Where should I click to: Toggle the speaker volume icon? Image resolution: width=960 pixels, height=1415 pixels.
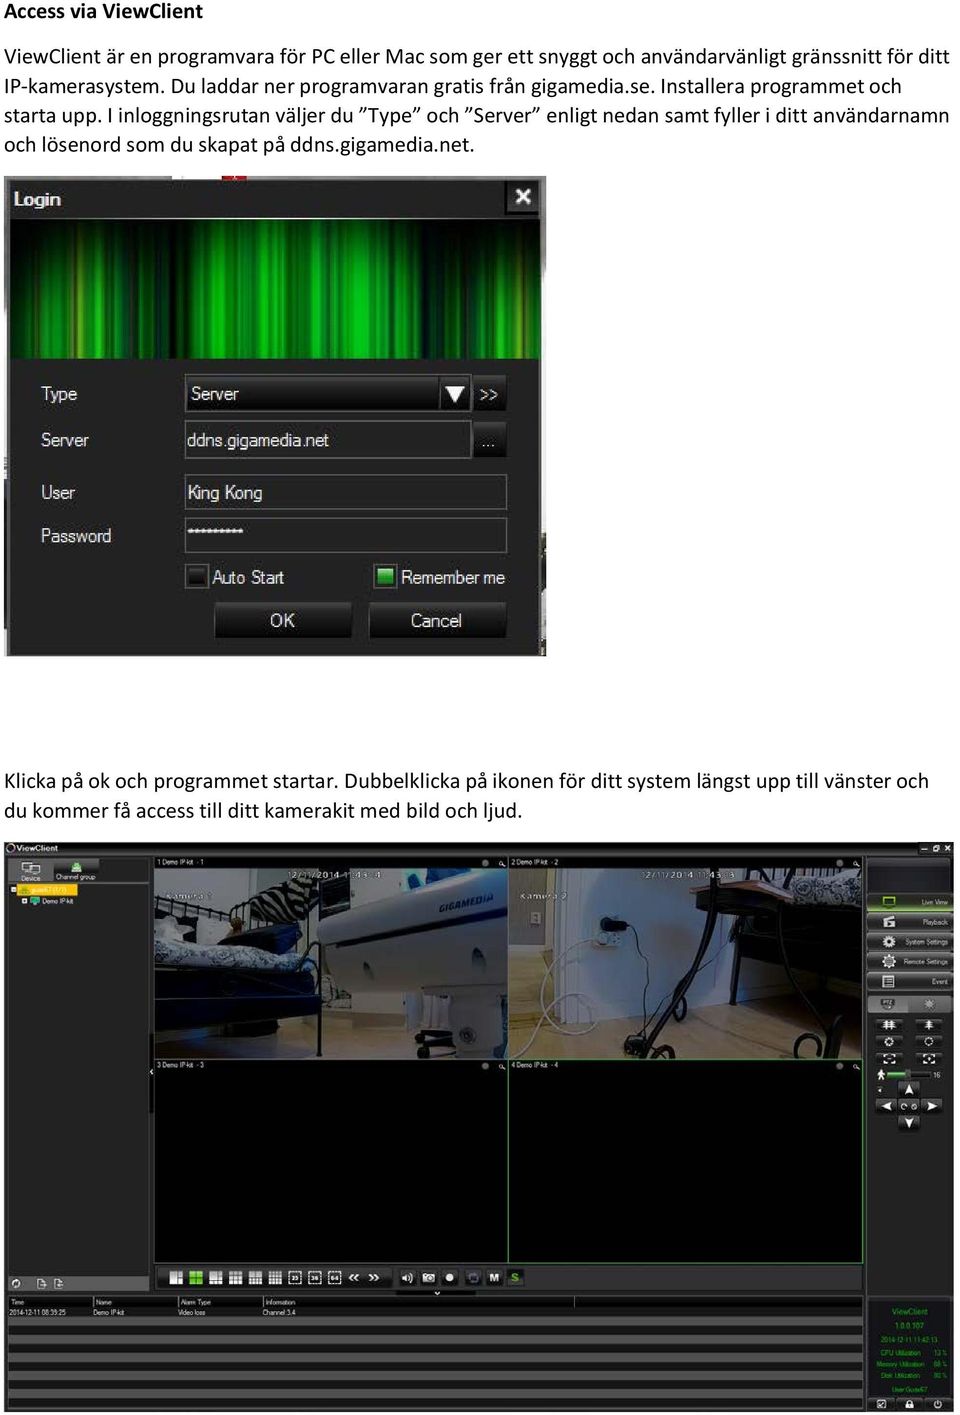[408, 1278]
